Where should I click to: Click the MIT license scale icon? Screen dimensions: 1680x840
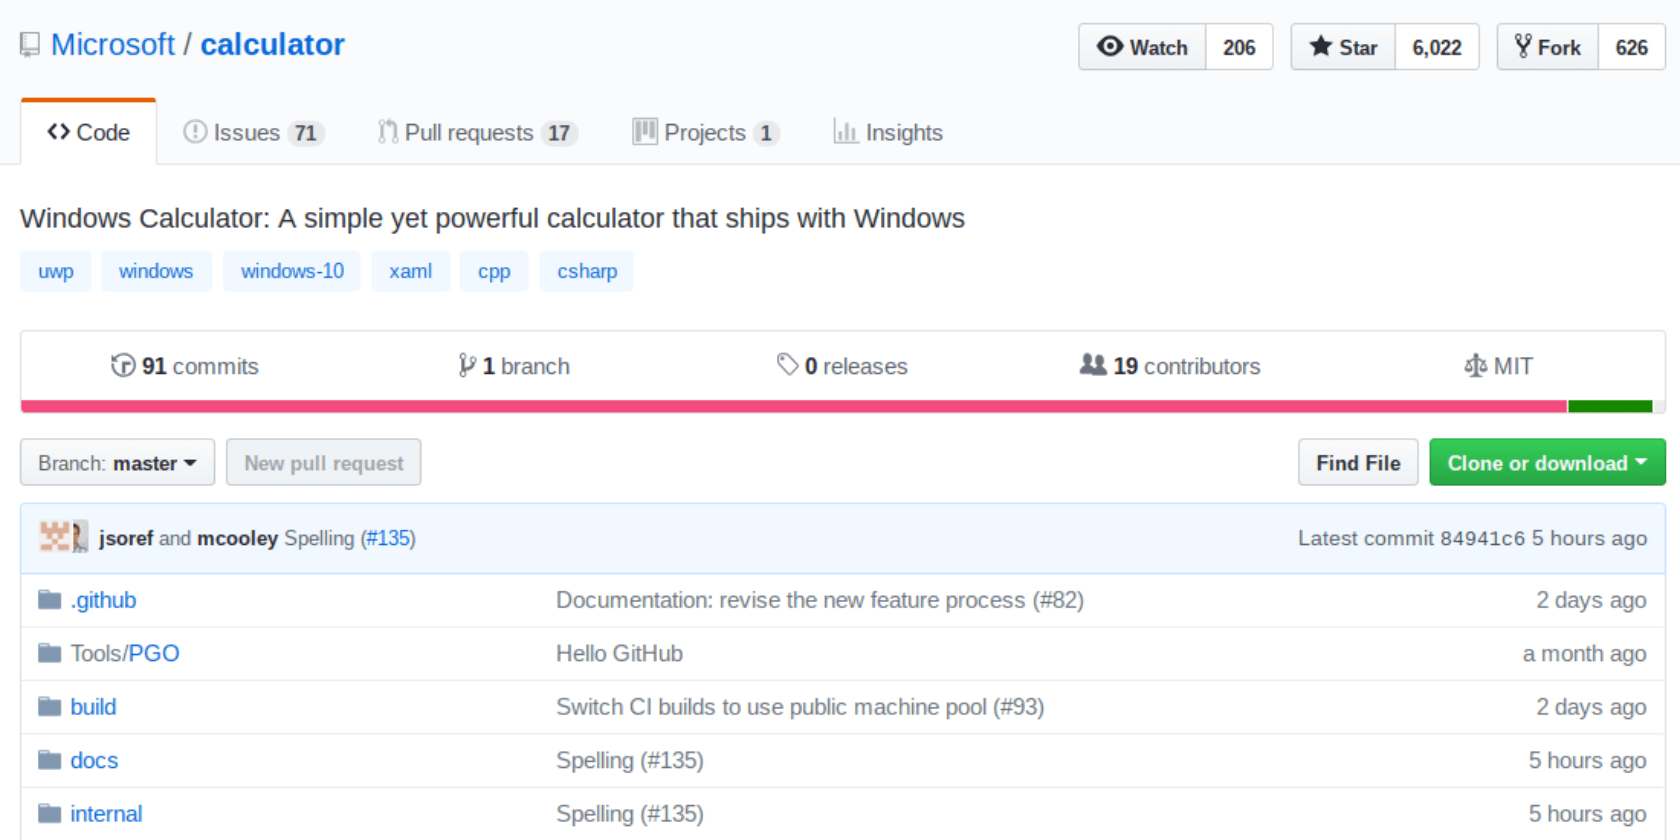(1475, 366)
